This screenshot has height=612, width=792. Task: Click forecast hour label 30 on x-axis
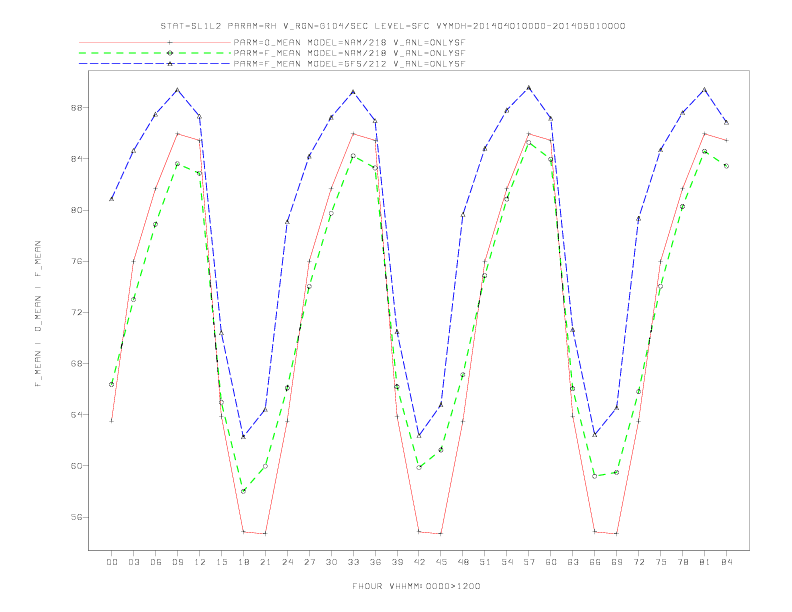pyautogui.click(x=331, y=562)
